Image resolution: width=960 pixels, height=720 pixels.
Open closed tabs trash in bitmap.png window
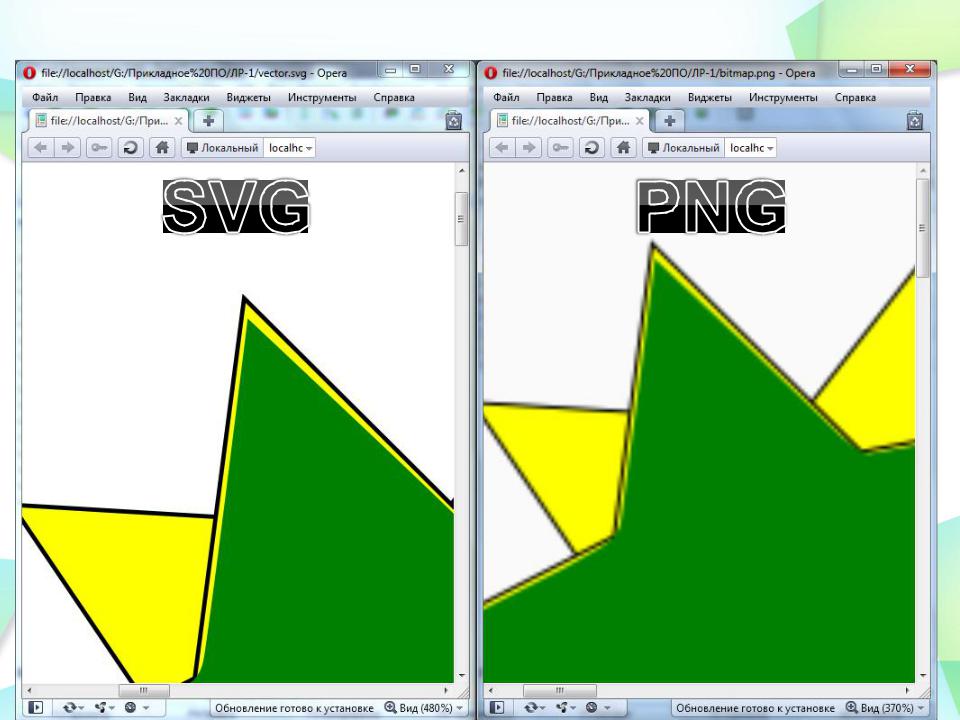(x=915, y=121)
